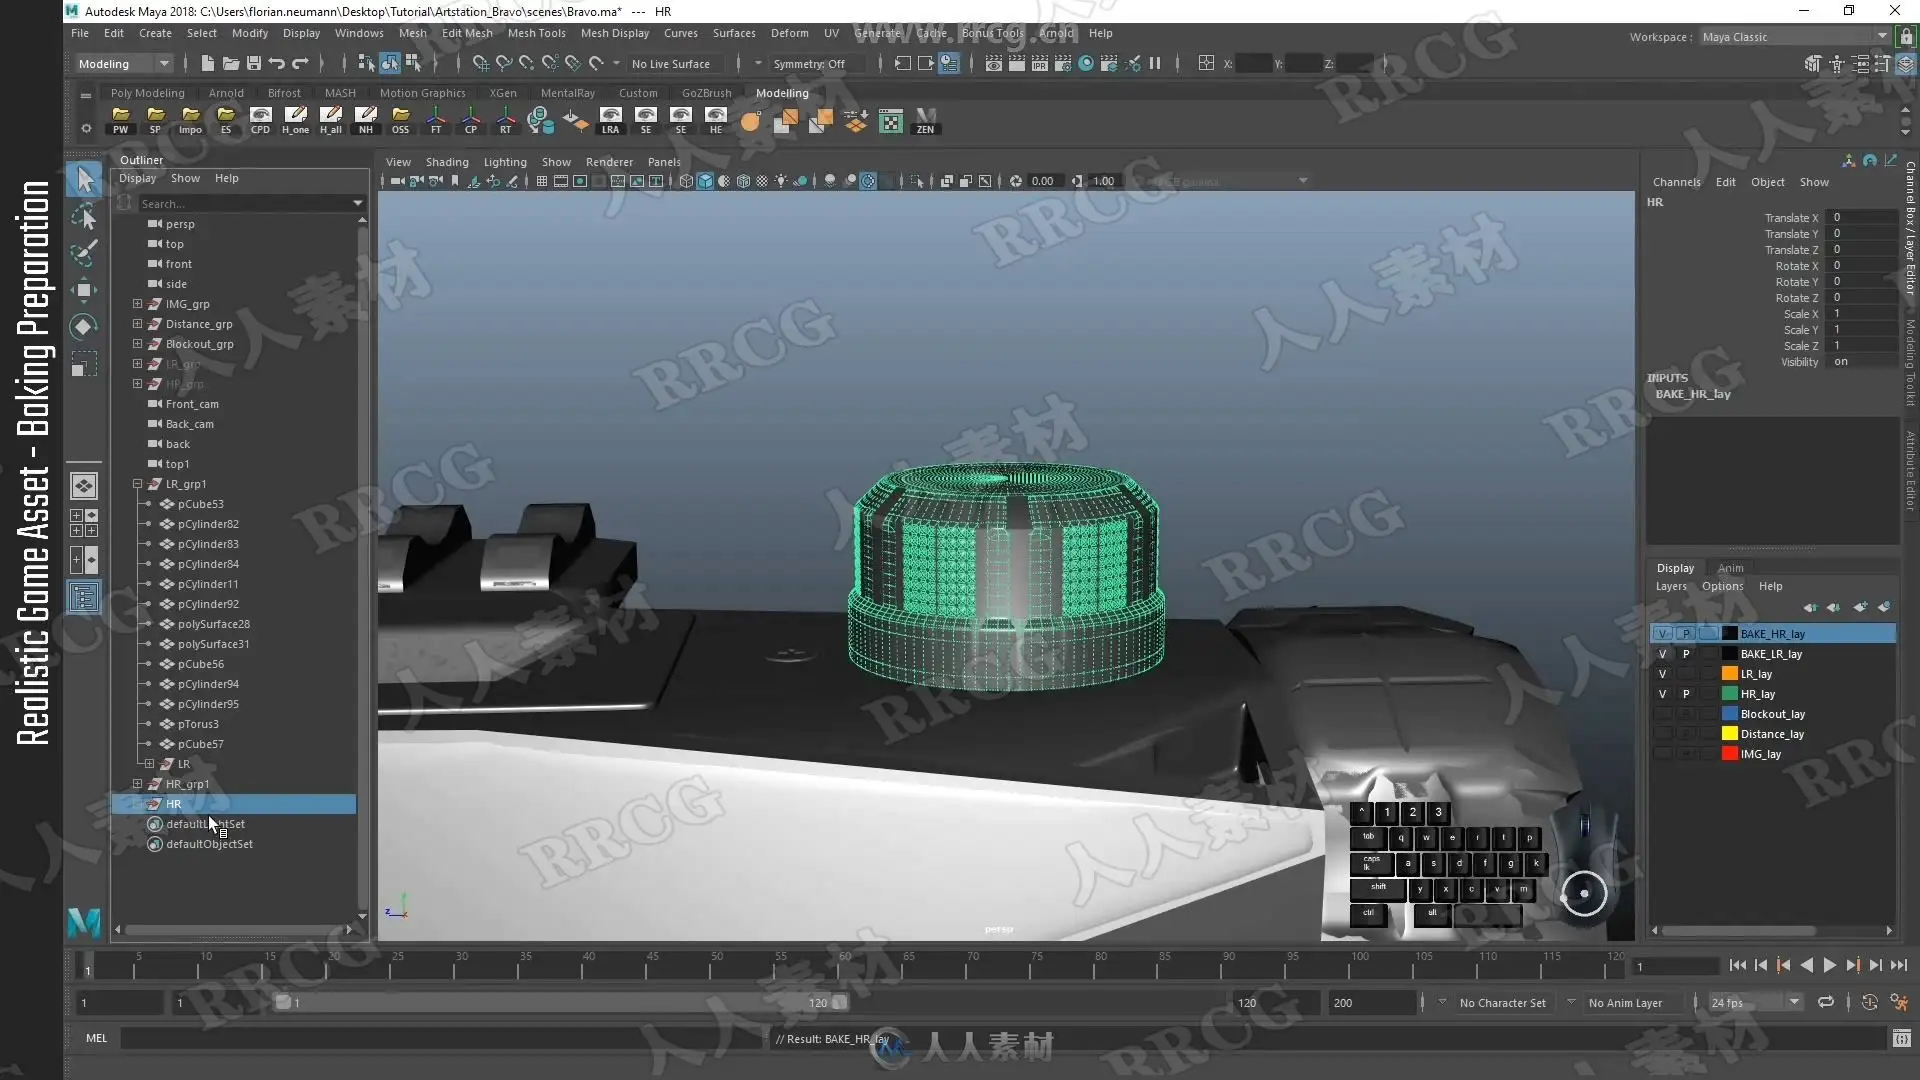
Task: Toggle visibility box of Blockout_lay
Action: coord(1662,714)
